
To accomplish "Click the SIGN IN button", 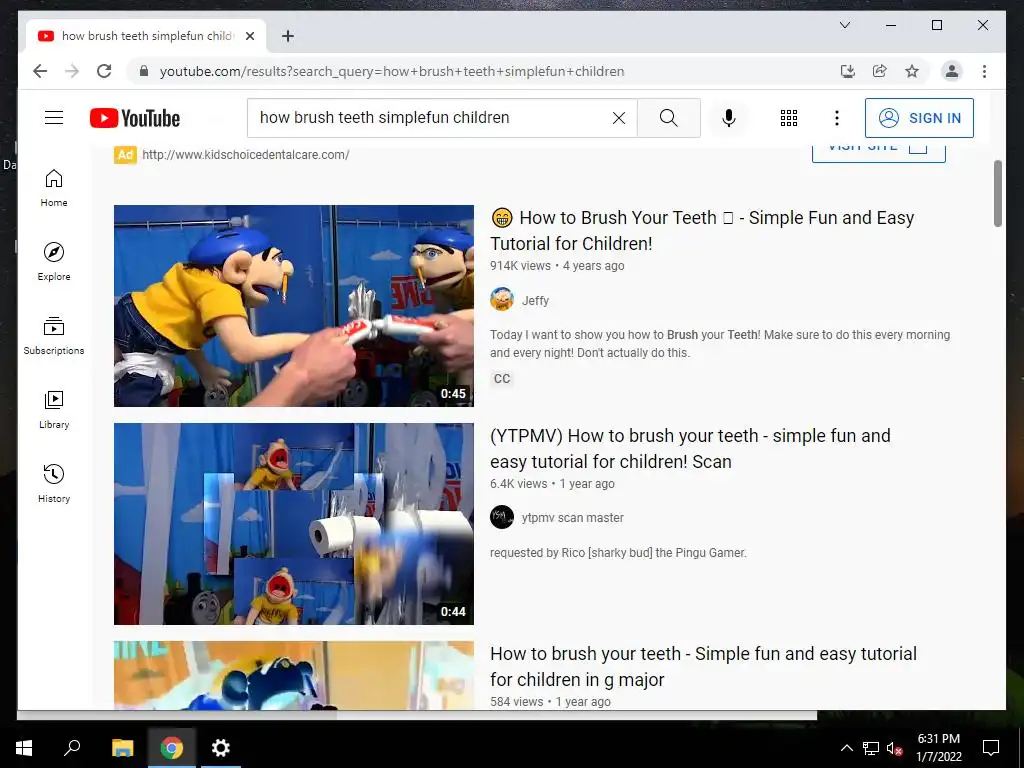I will click(919, 118).
